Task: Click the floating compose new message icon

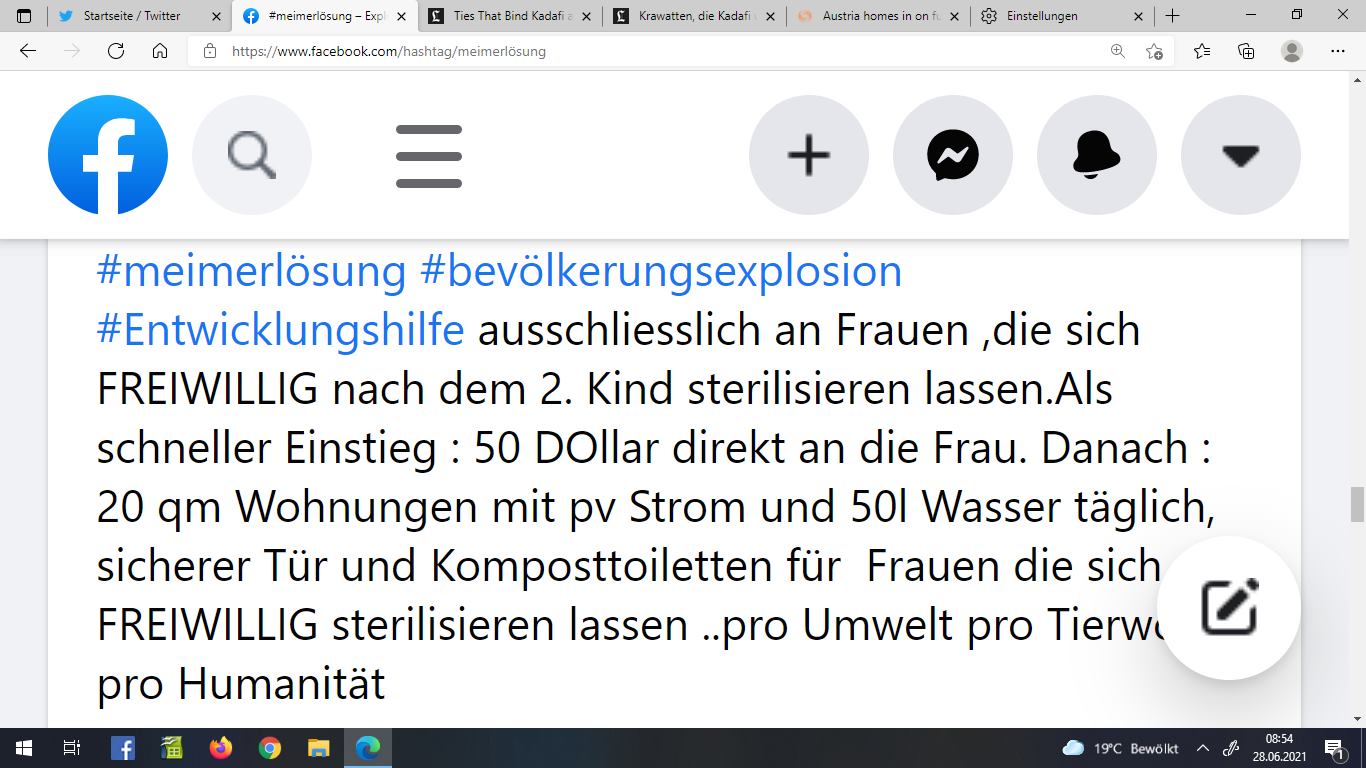Action: tap(1229, 607)
